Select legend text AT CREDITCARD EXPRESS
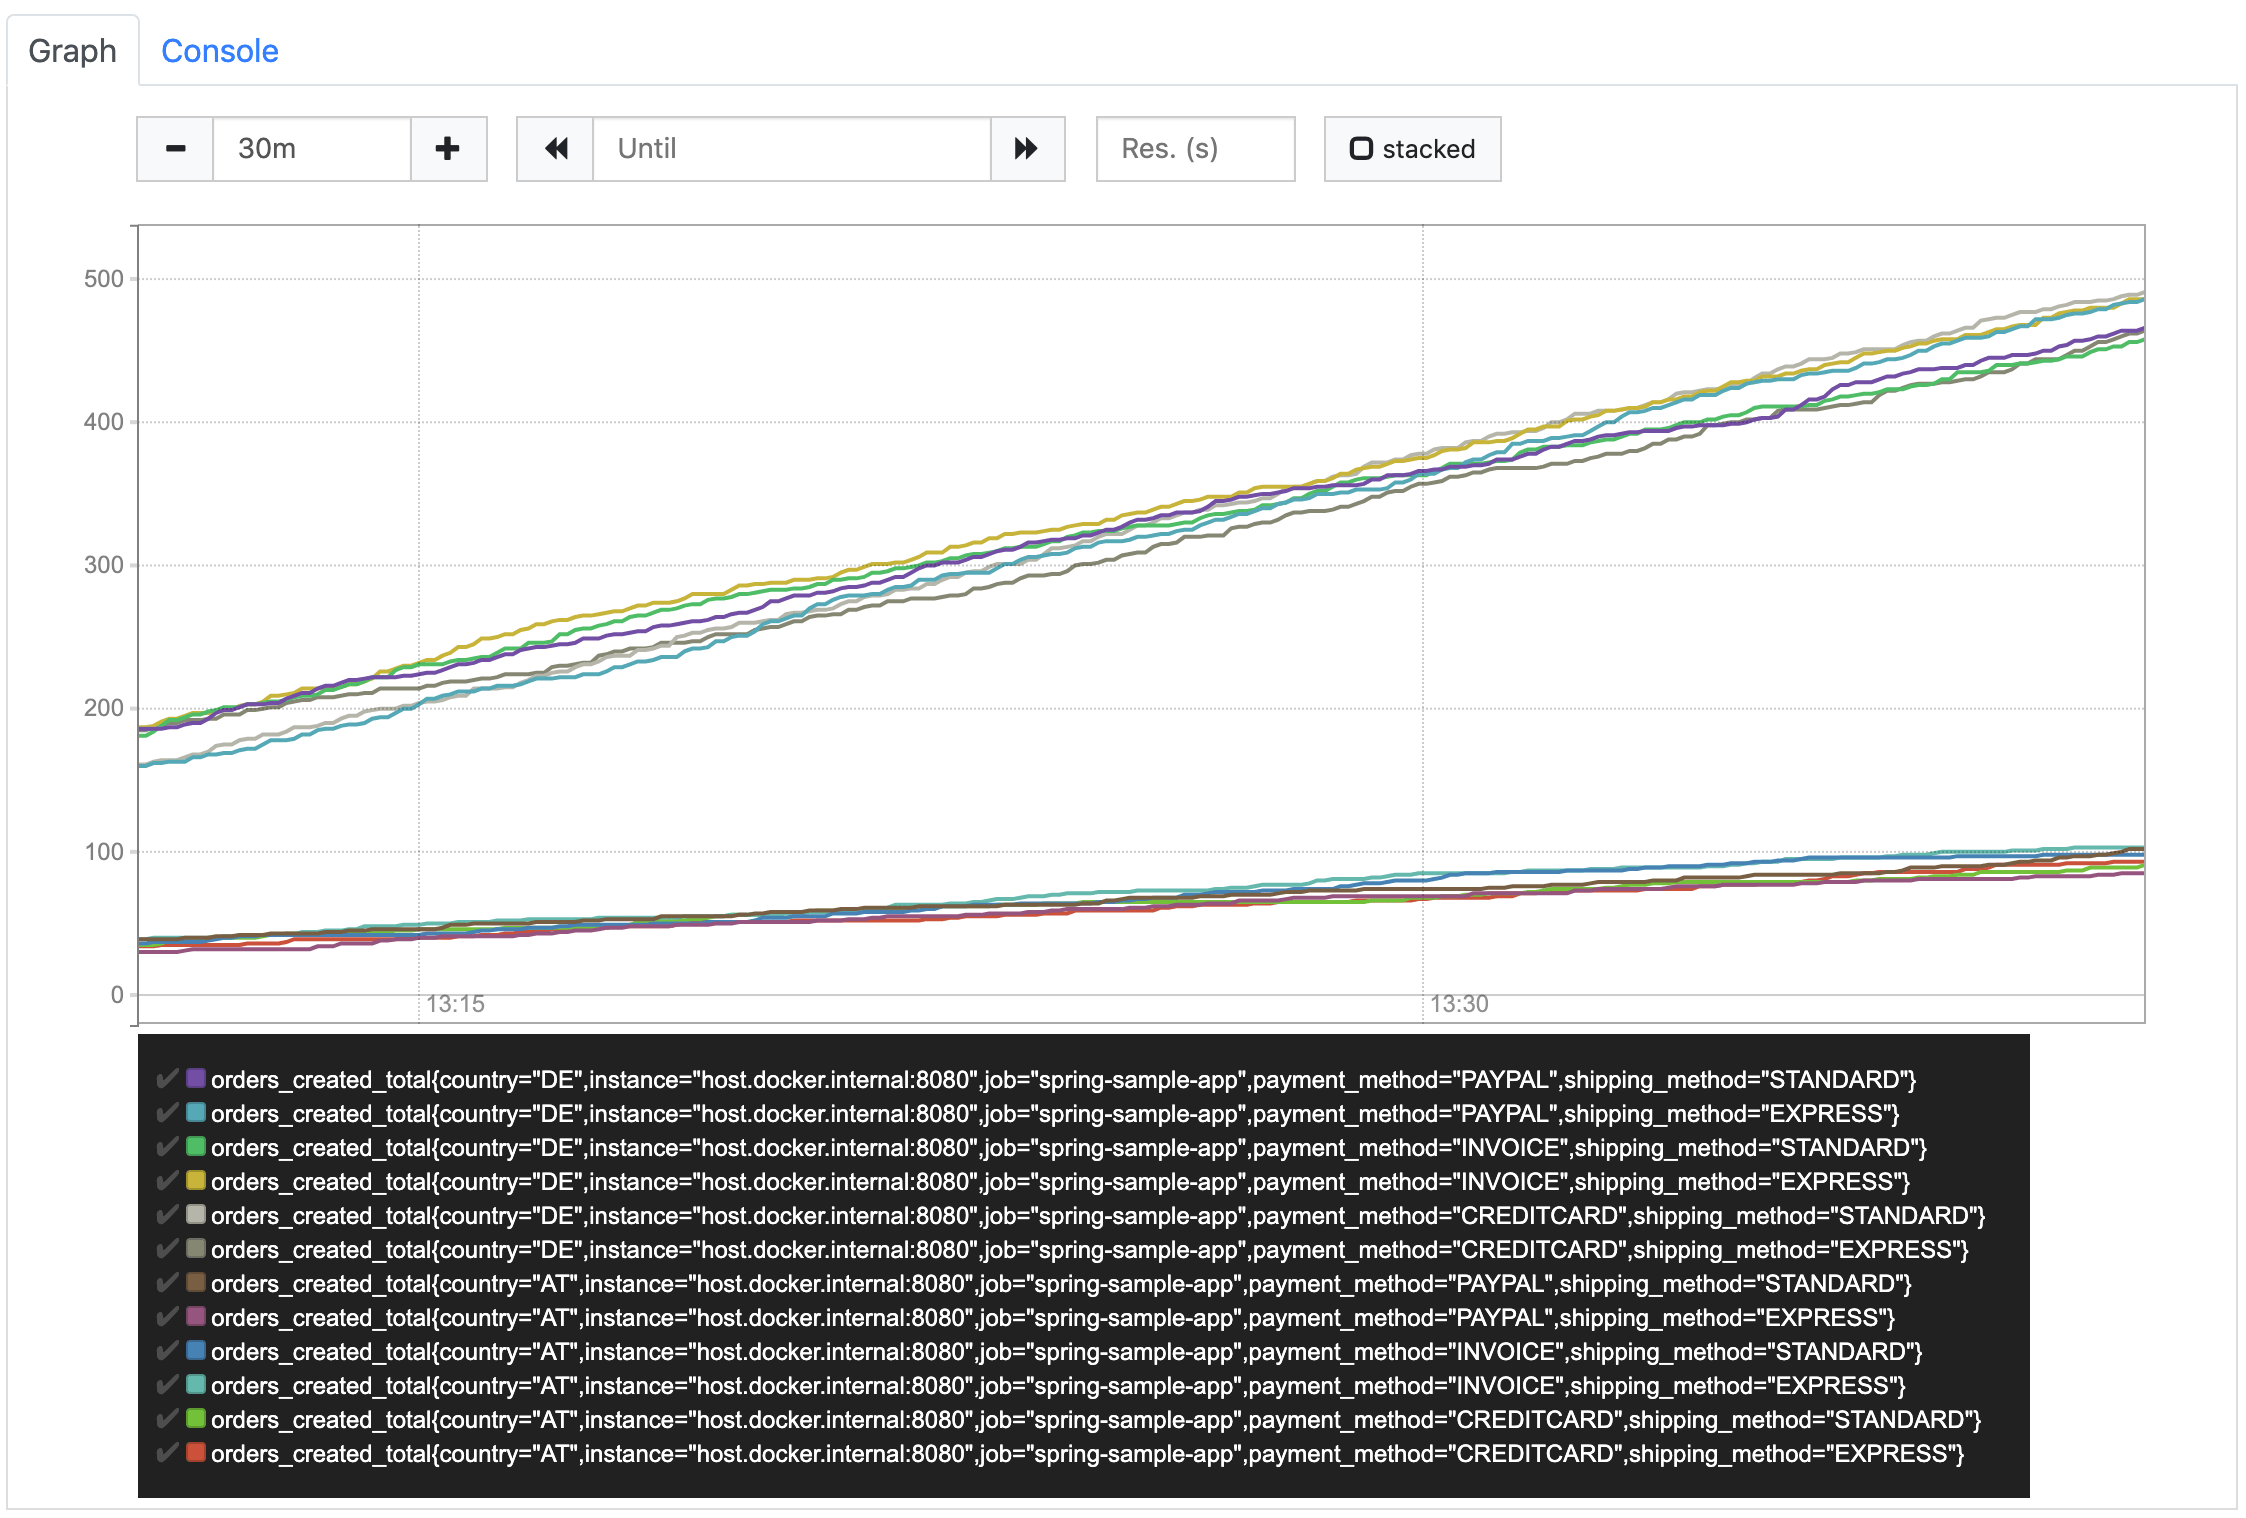The height and width of the screenshot is (1518, 2246). point(1088,1454)
